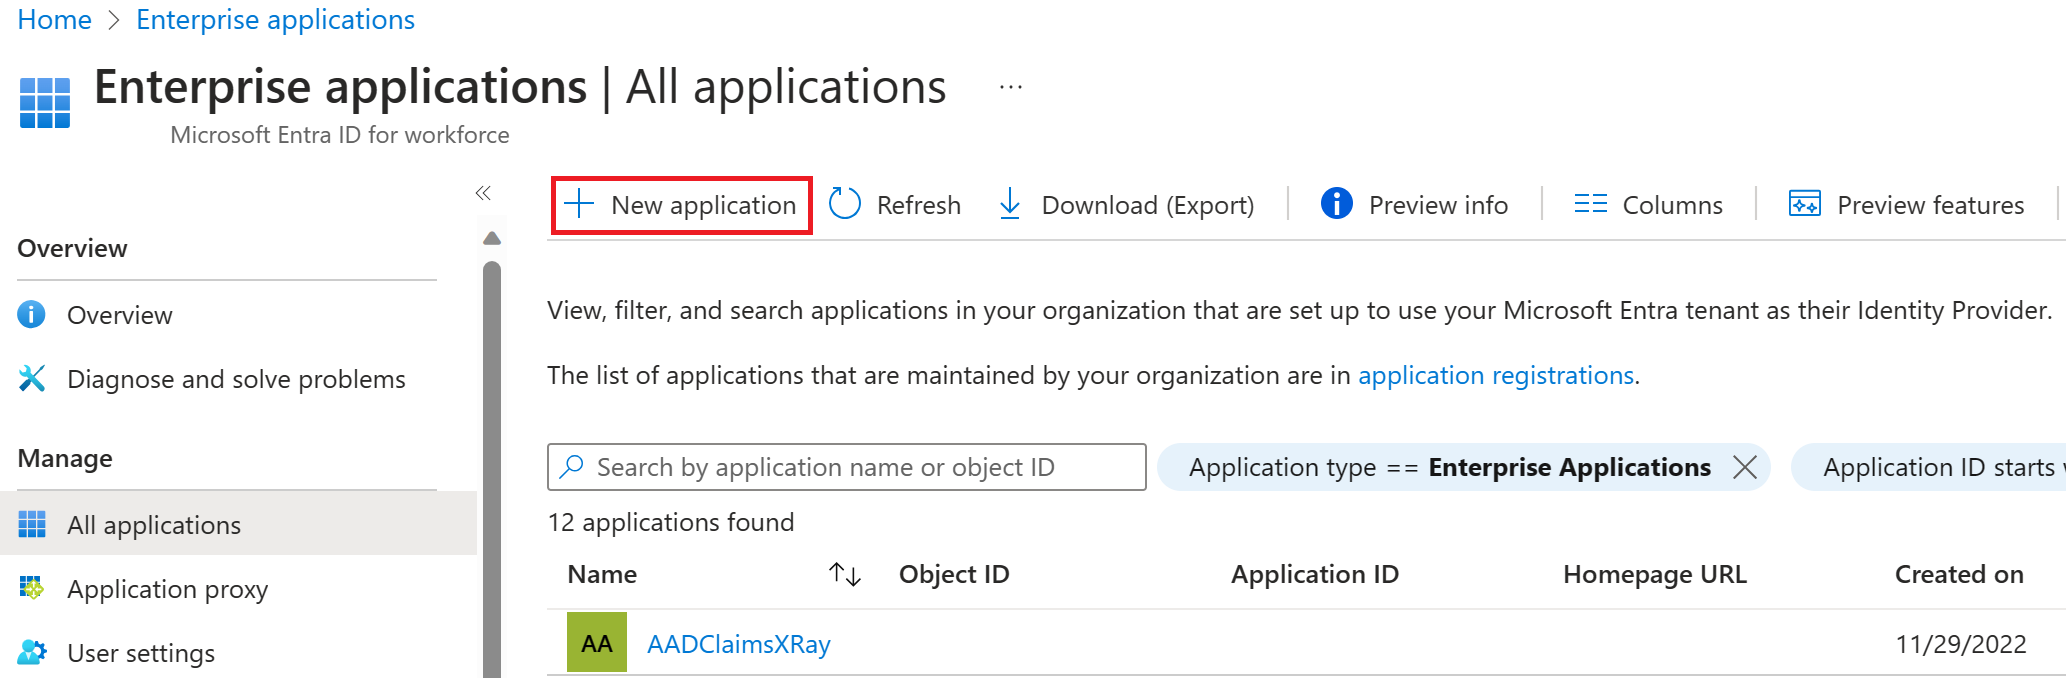Click the Name column header
Image resolution: width=2066 pixels, height=678 pixels.
point(602,574)
